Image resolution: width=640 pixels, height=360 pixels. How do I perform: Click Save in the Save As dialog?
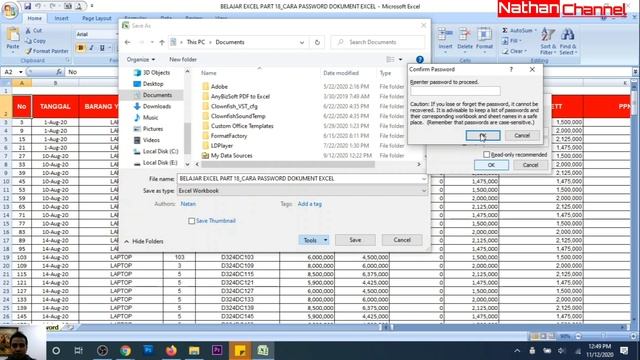coord(355,240)
